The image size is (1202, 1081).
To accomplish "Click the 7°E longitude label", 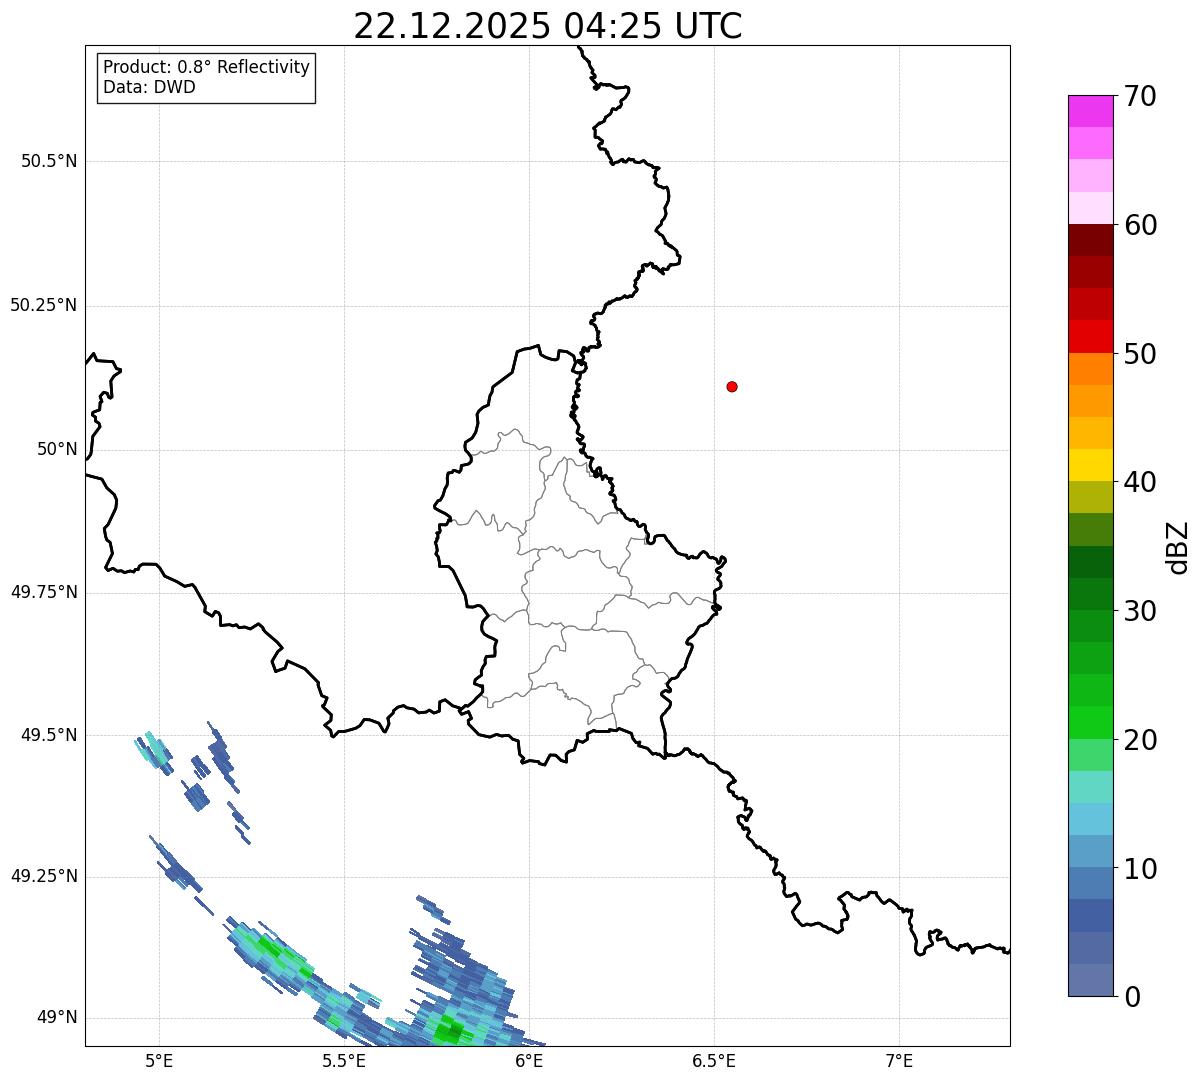I will [900, 1061].
